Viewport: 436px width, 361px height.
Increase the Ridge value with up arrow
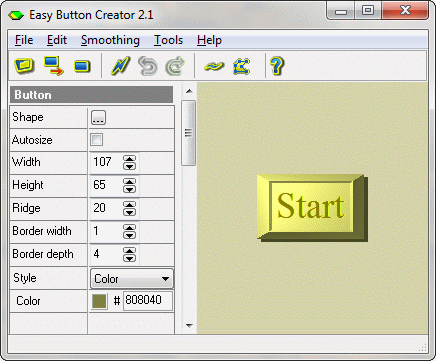point(129,205)
